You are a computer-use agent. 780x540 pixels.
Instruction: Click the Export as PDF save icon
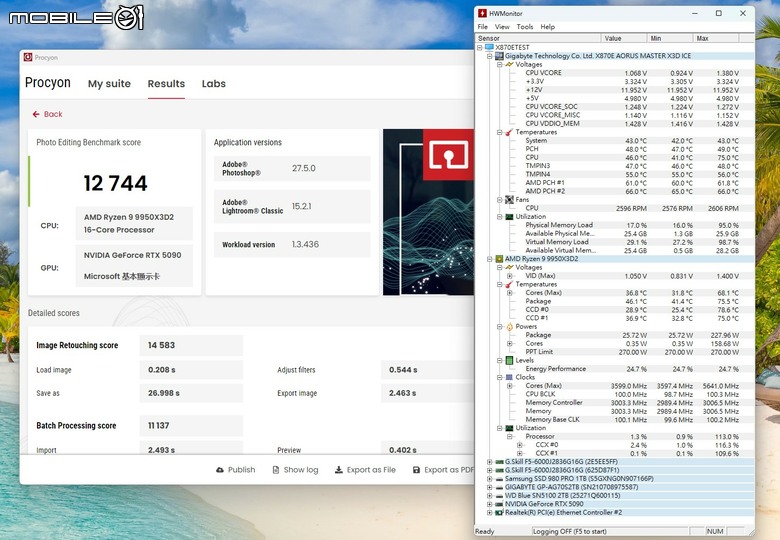coord(416,470)
